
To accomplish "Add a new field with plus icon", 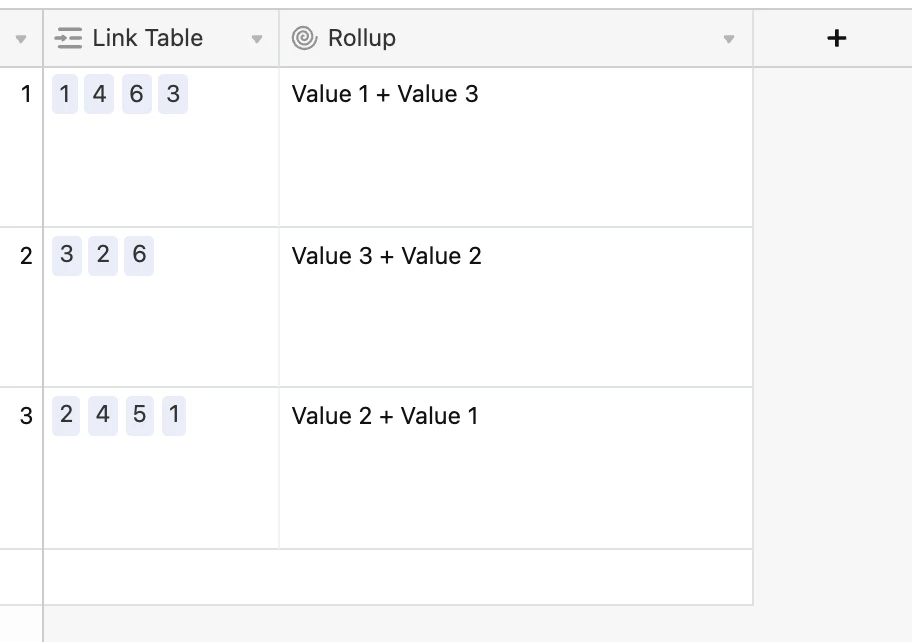I will point(836,38).
